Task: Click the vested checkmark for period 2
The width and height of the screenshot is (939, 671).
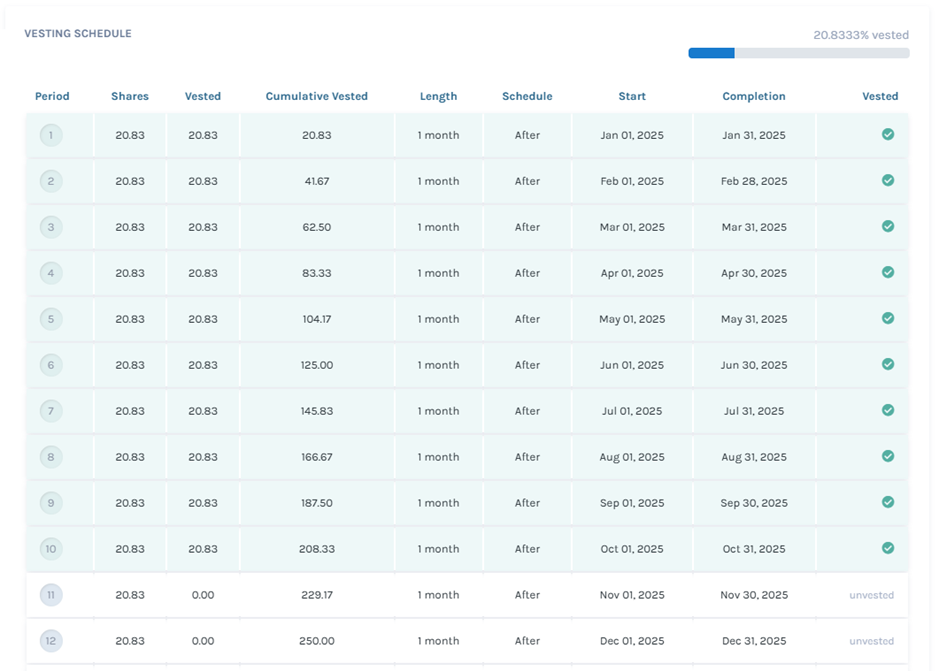Action: [x=887, y=181]
